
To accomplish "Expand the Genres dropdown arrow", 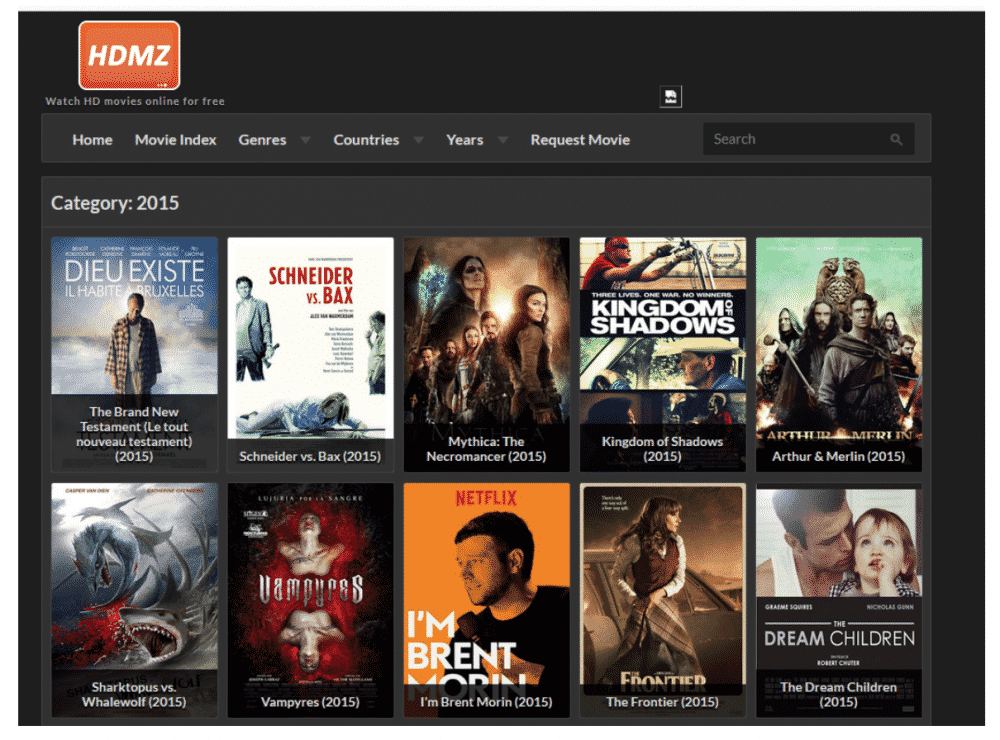I will click(x=305, y=140).
